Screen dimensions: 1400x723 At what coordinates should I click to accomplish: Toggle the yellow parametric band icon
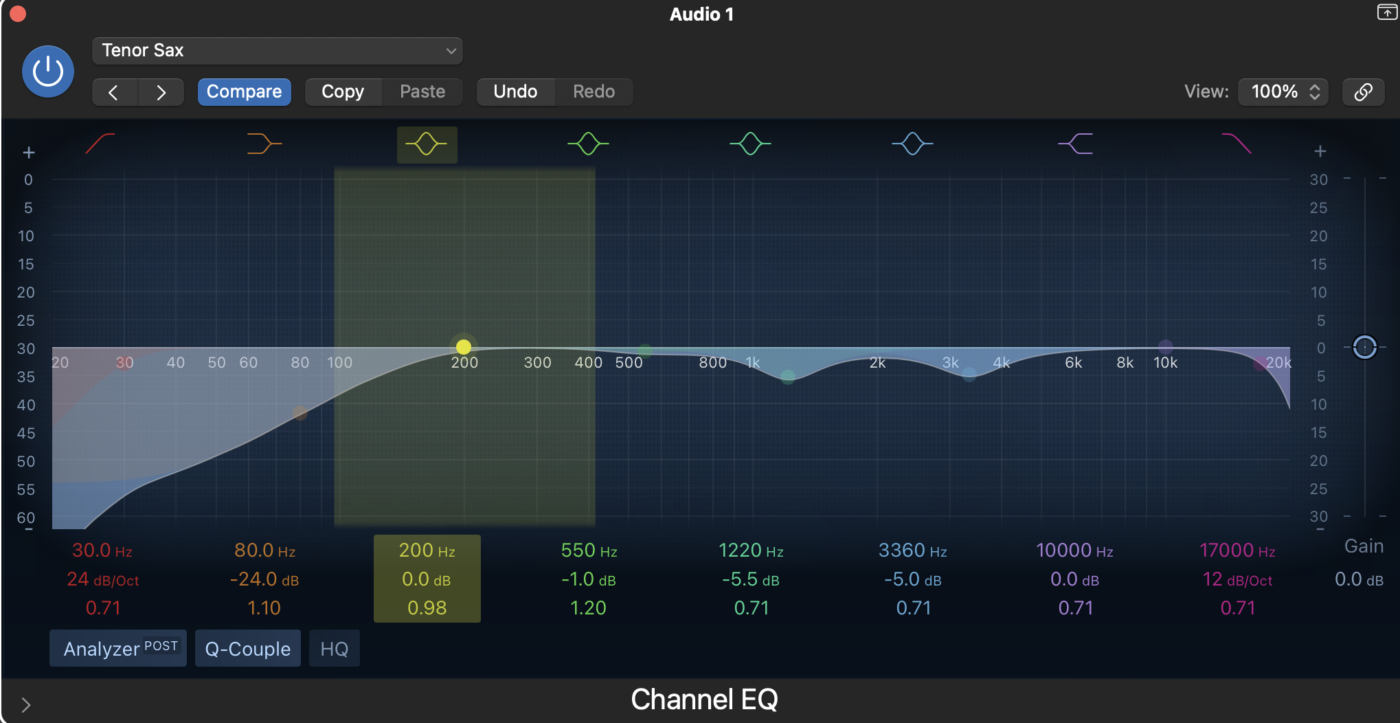tap(427, 145)
